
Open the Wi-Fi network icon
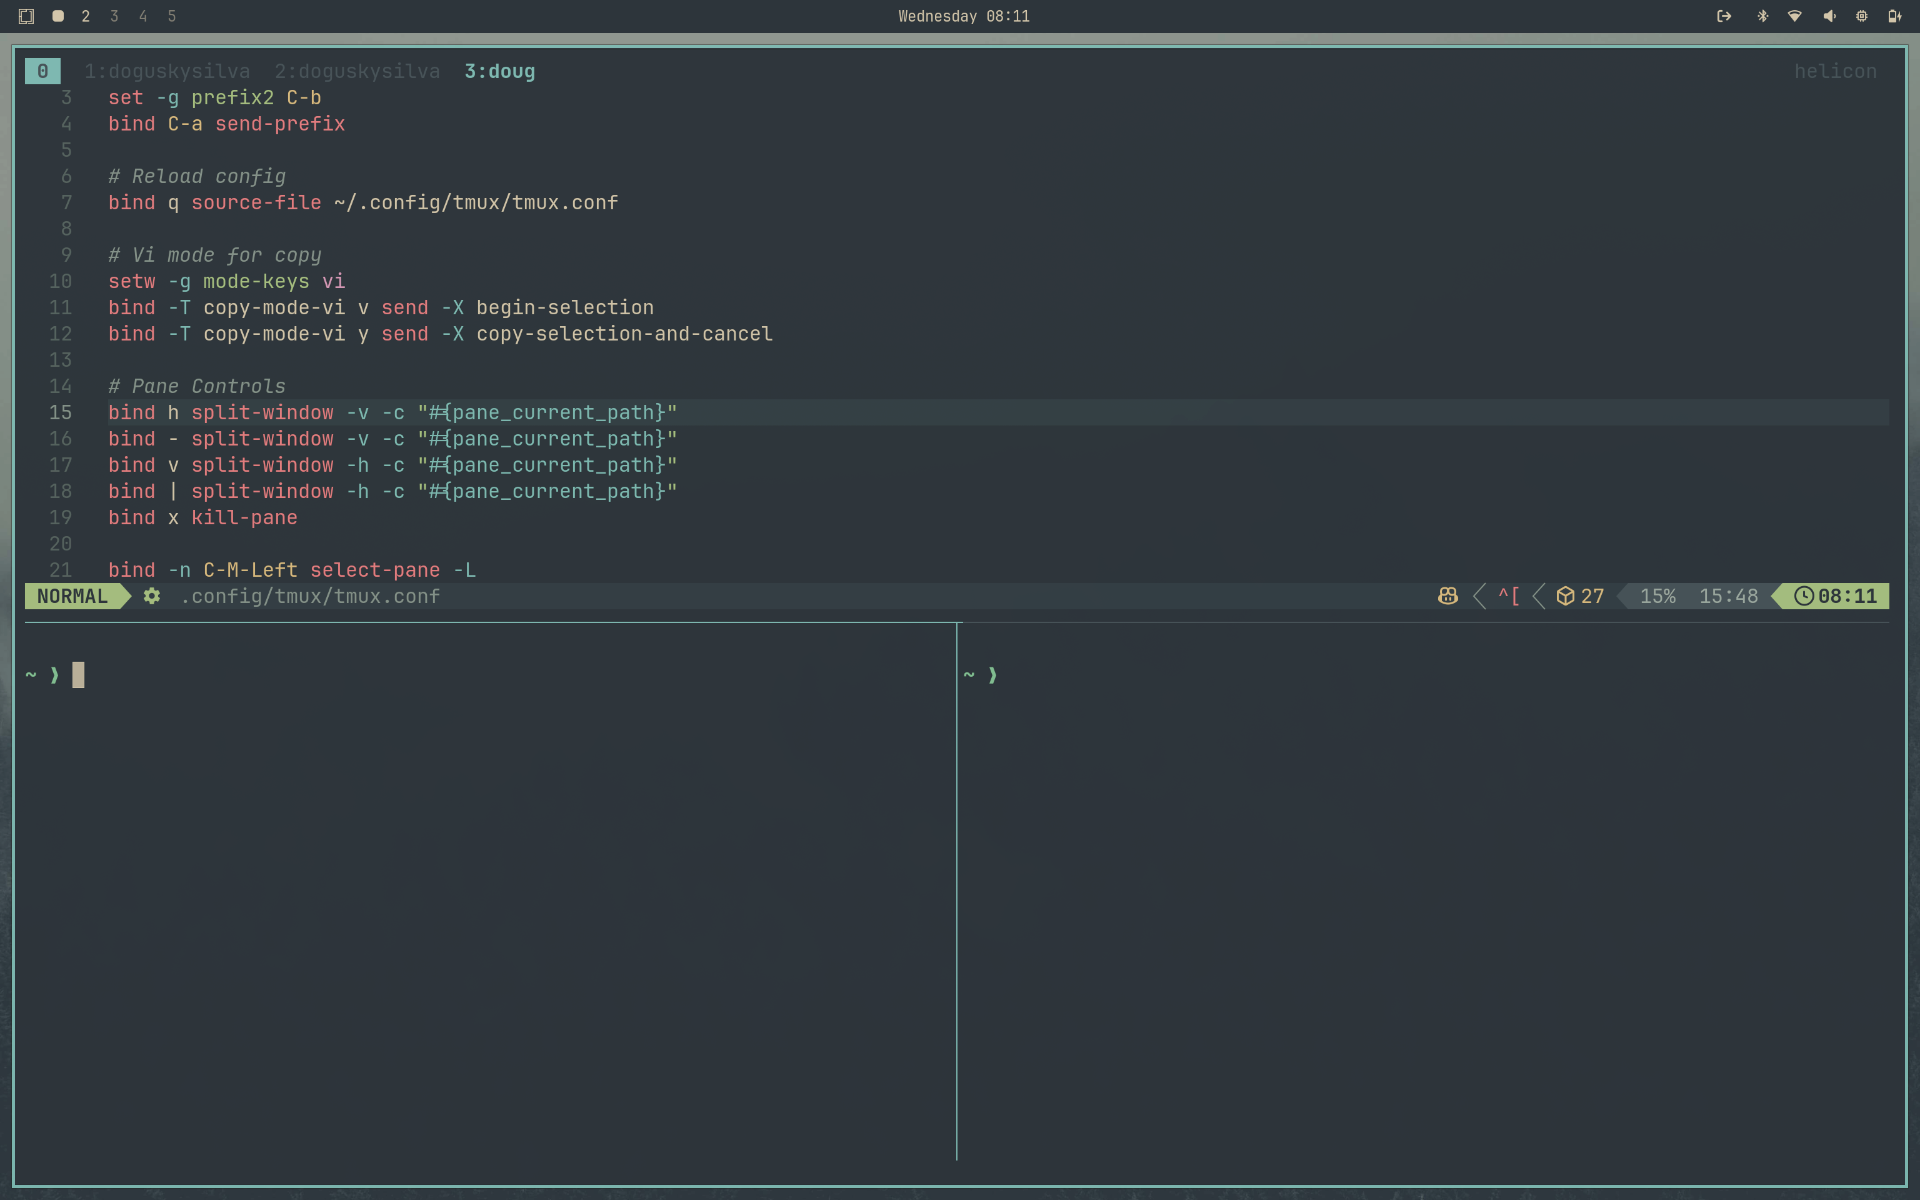(1795, 16)
